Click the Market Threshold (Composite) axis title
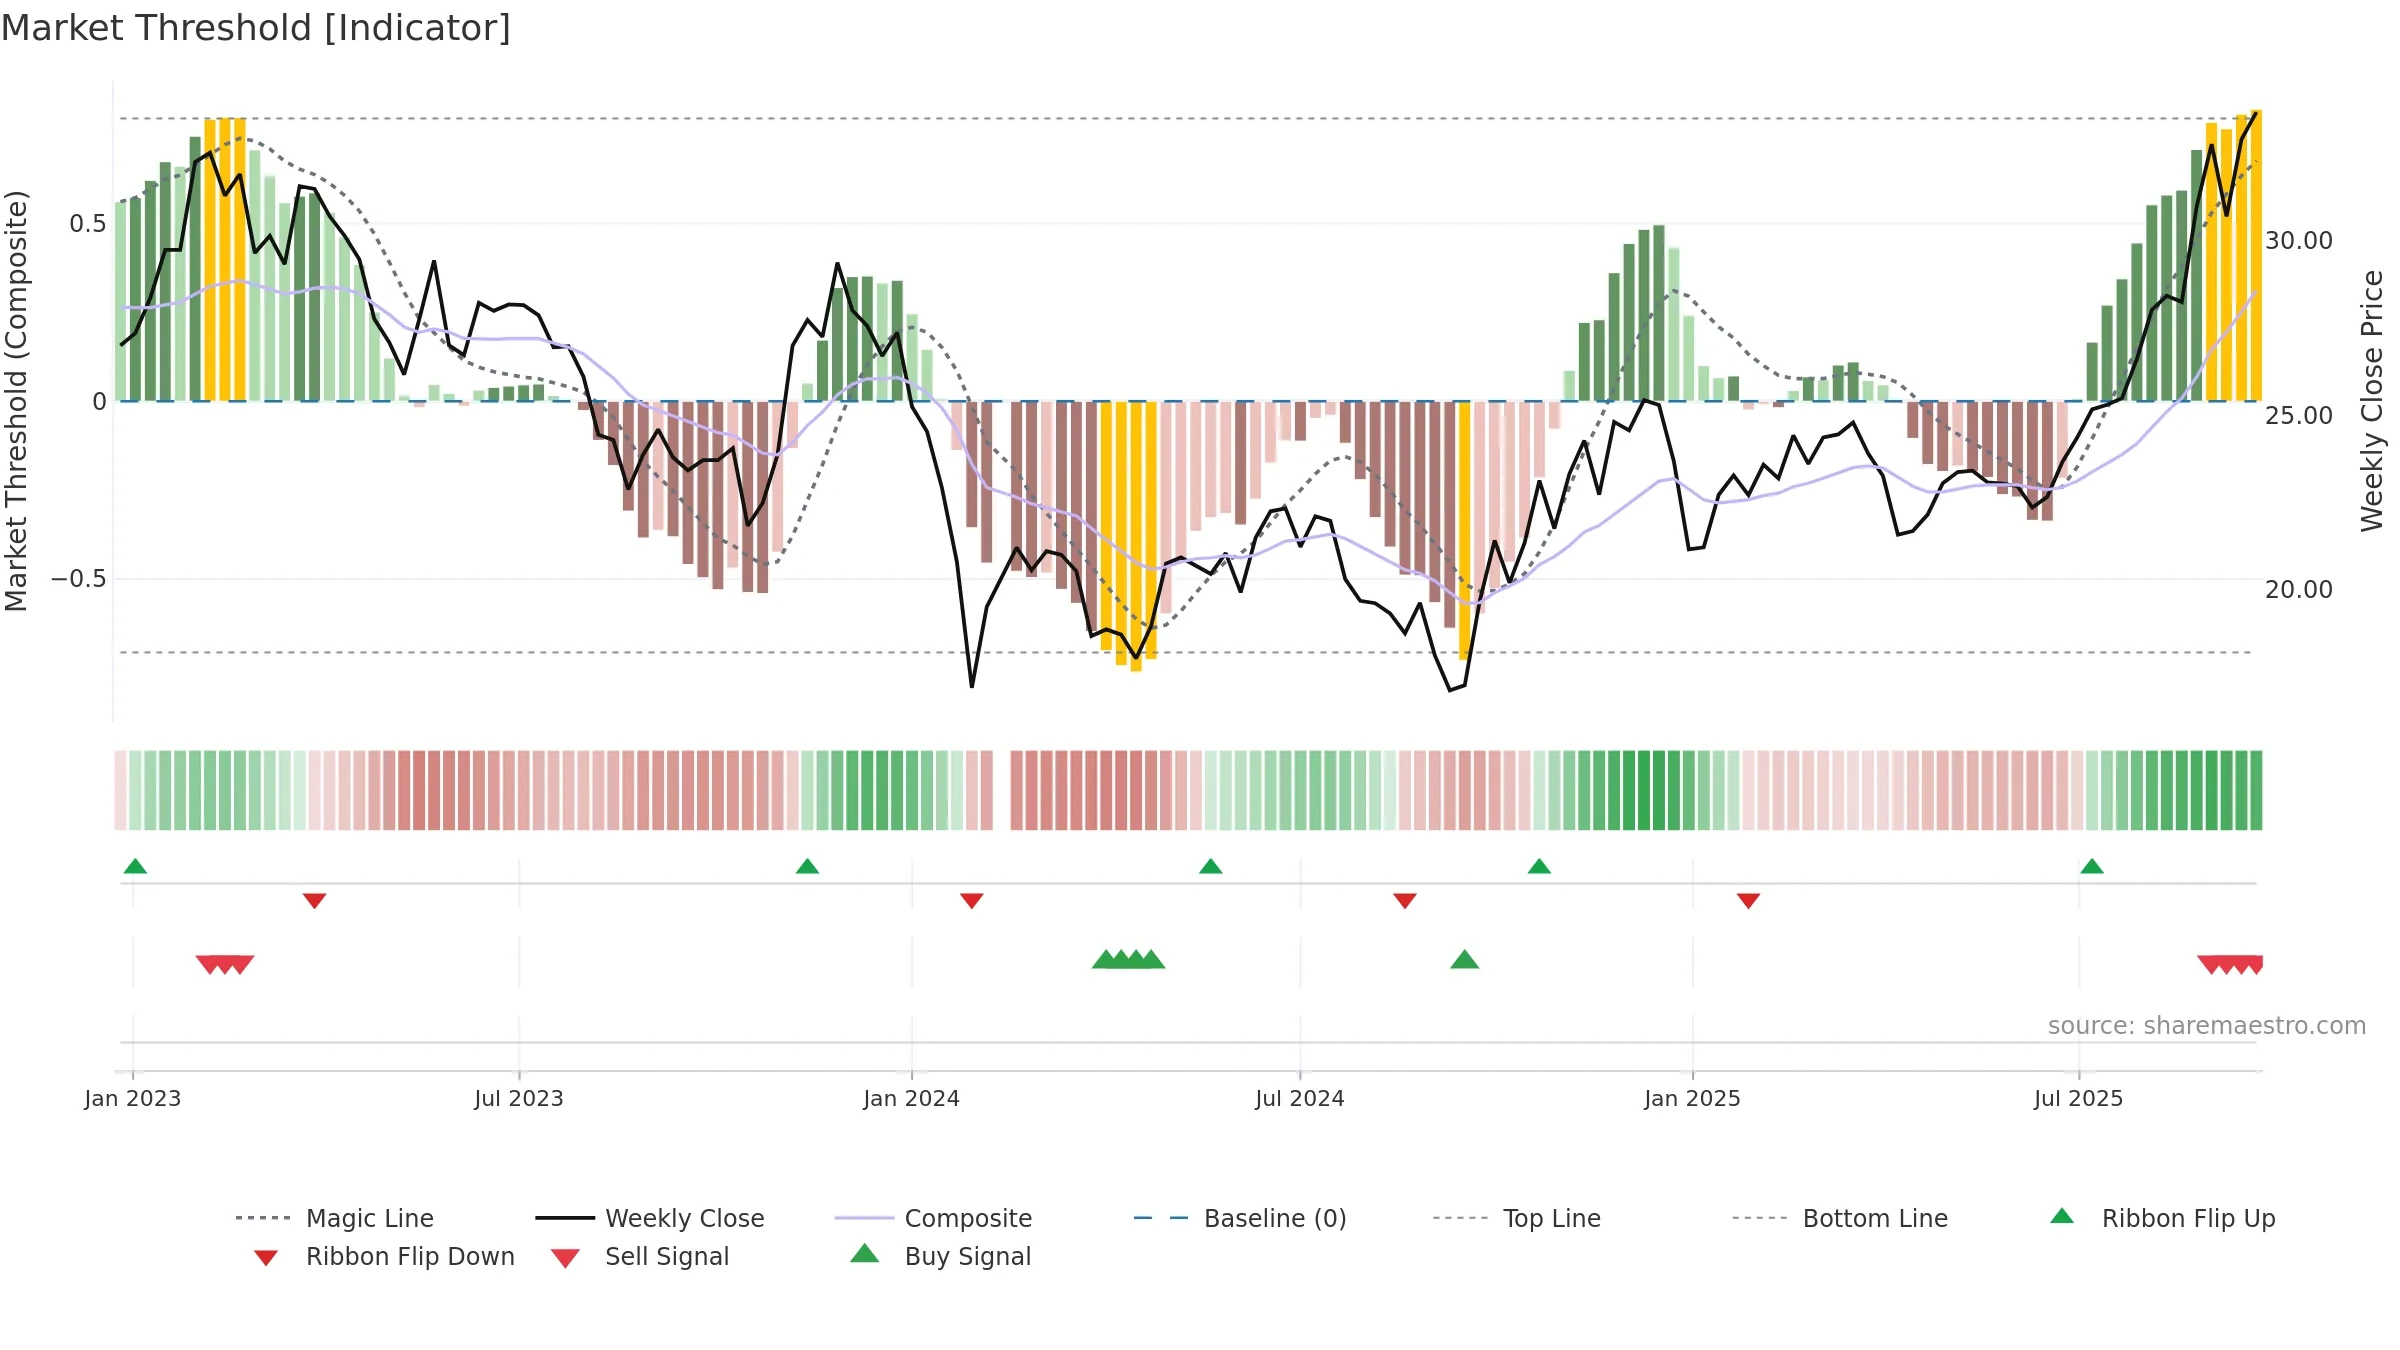2400x1350 pixels. coord(16,401)
